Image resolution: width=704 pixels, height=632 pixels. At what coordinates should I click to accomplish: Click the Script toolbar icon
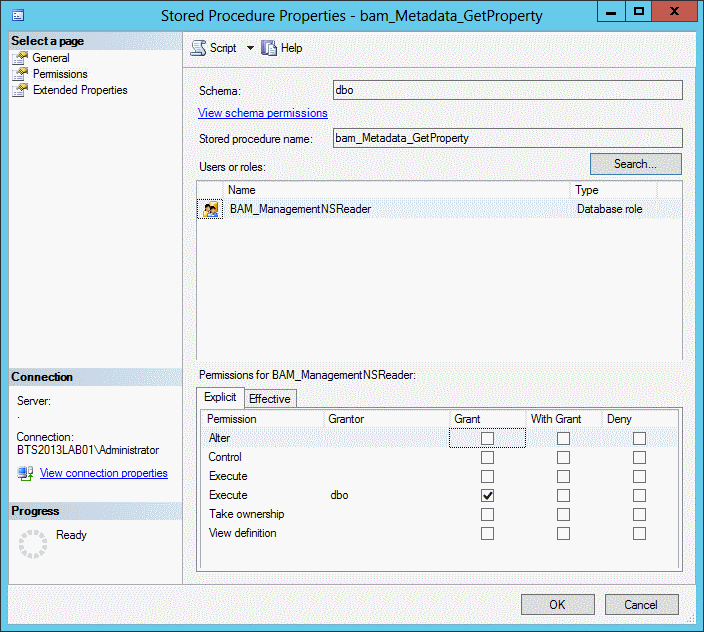[x=198, y=48]
